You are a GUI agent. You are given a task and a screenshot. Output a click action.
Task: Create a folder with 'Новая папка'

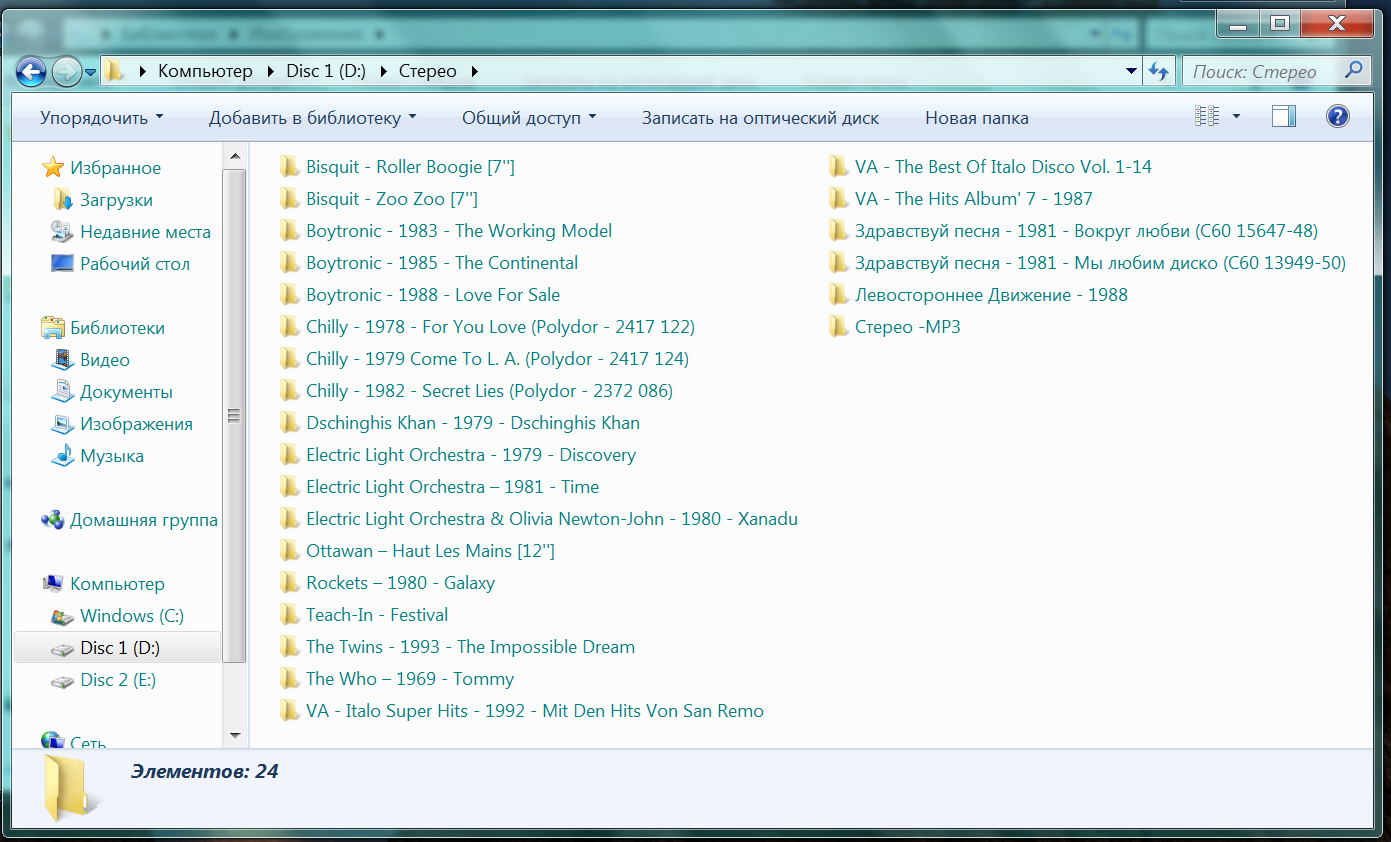pyautogui.click(x=977, y=118)
